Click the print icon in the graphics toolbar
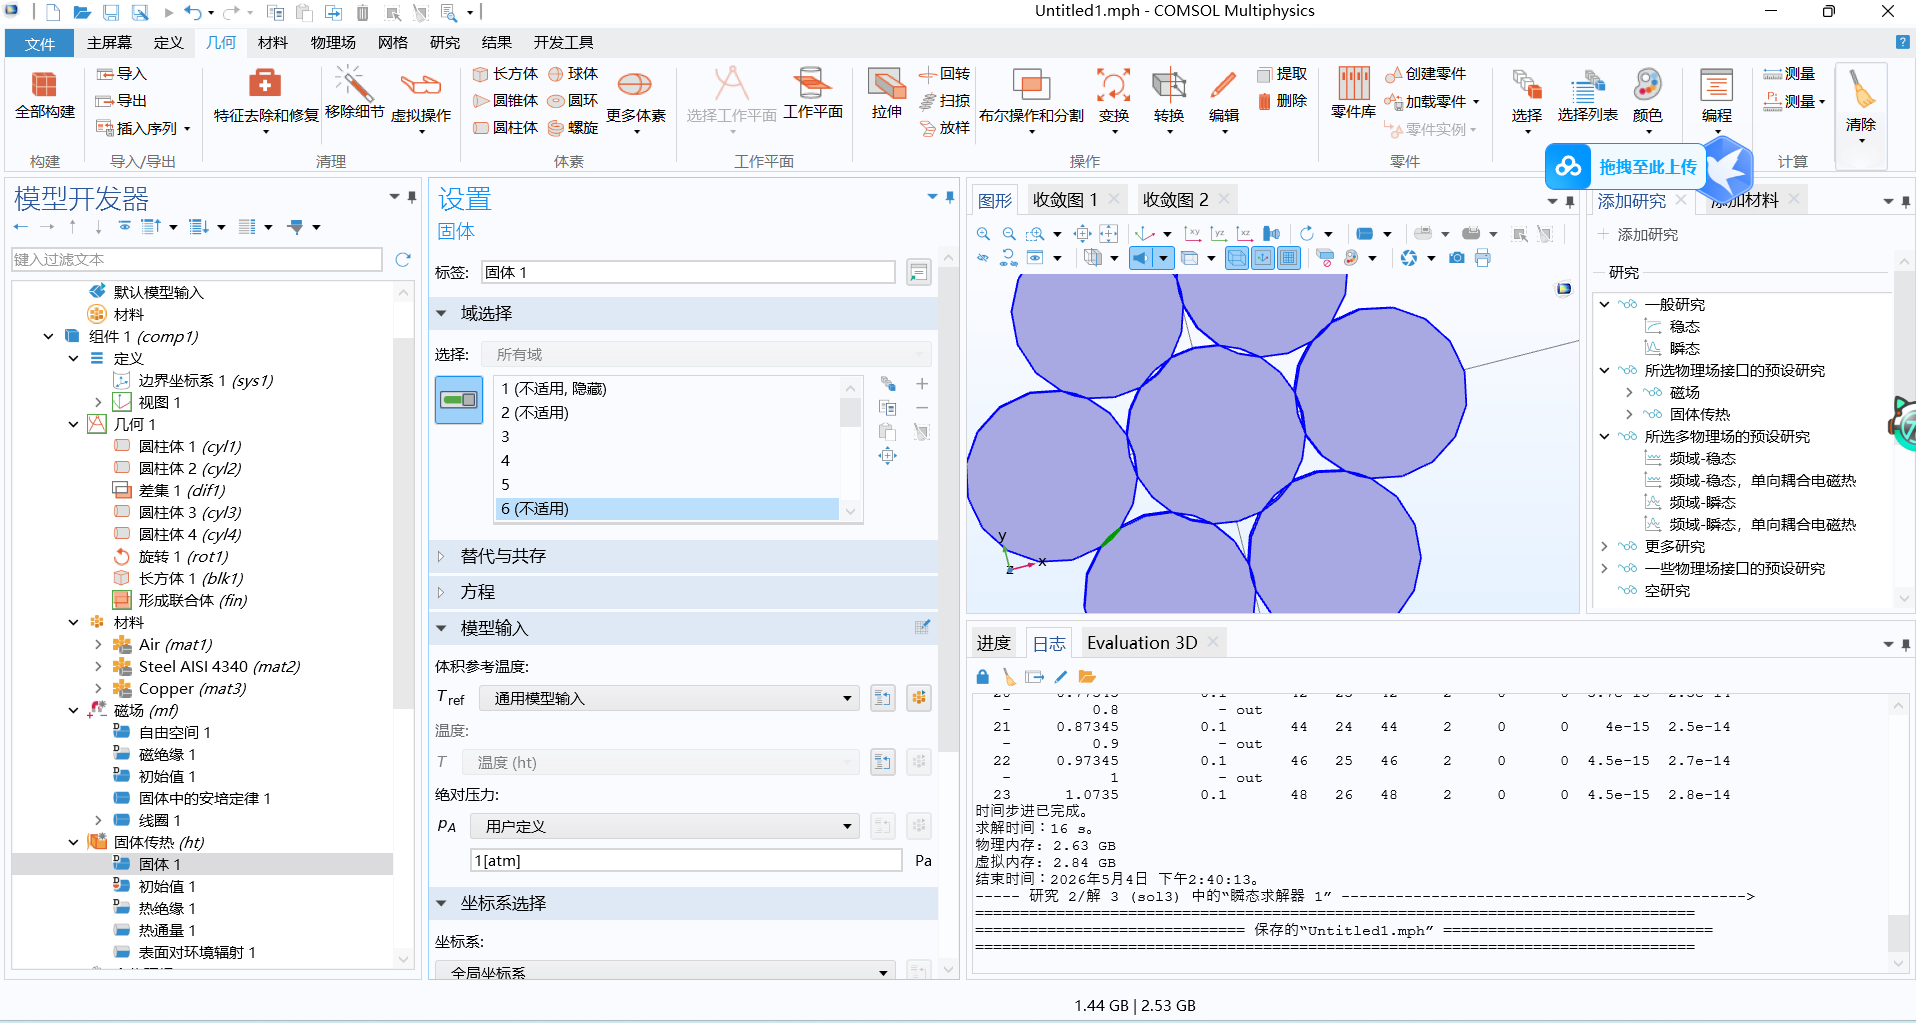 1482,258
